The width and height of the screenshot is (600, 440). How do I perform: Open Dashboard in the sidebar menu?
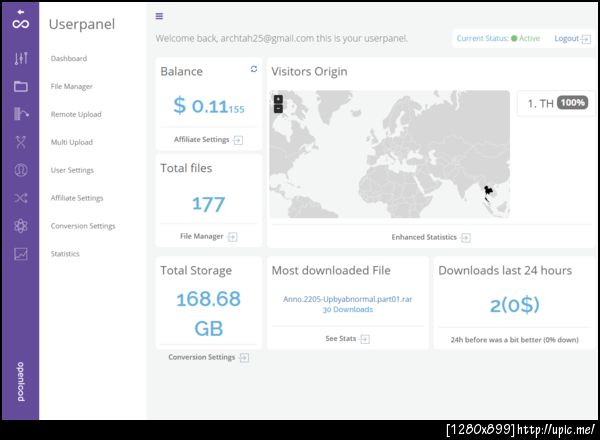click(x=69, y=59)
